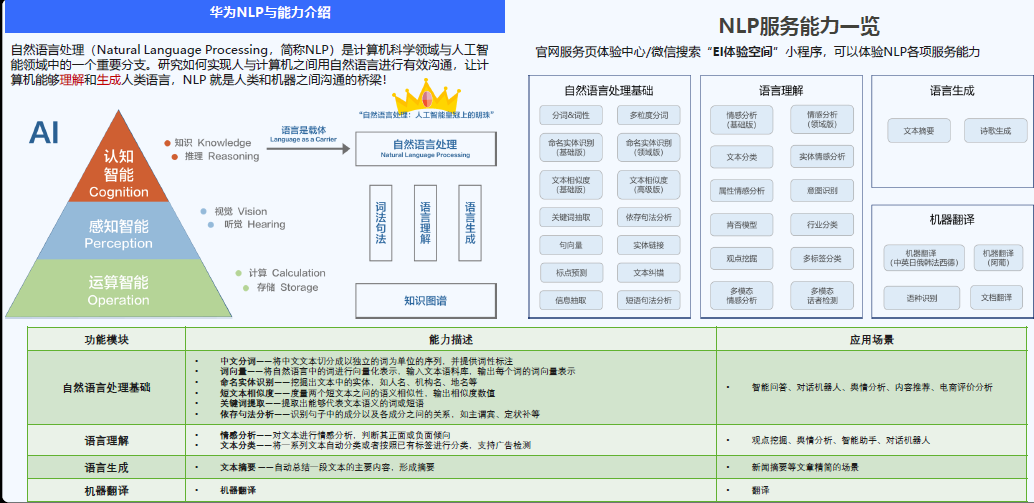This screenshot has height=503, width=1034.
Task: Select the vertical 语言生成 box in diagram
Action: 470,223
